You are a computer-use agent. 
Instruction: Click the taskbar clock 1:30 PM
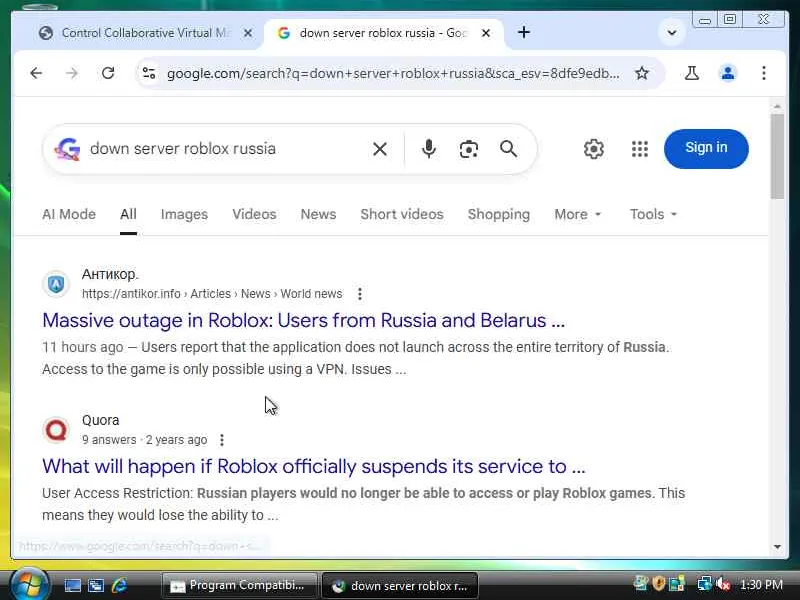pyautogui.click(x=761, y=585)
